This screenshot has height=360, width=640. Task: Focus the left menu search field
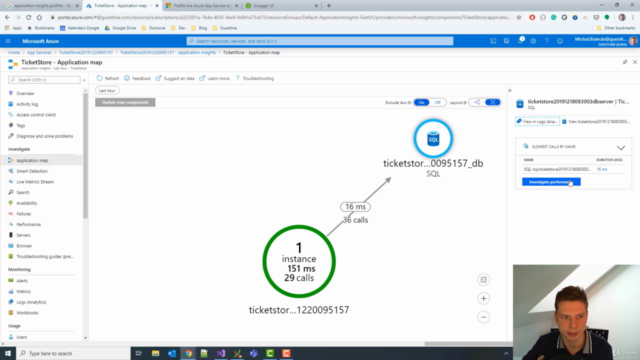click(x=44, y=80)
